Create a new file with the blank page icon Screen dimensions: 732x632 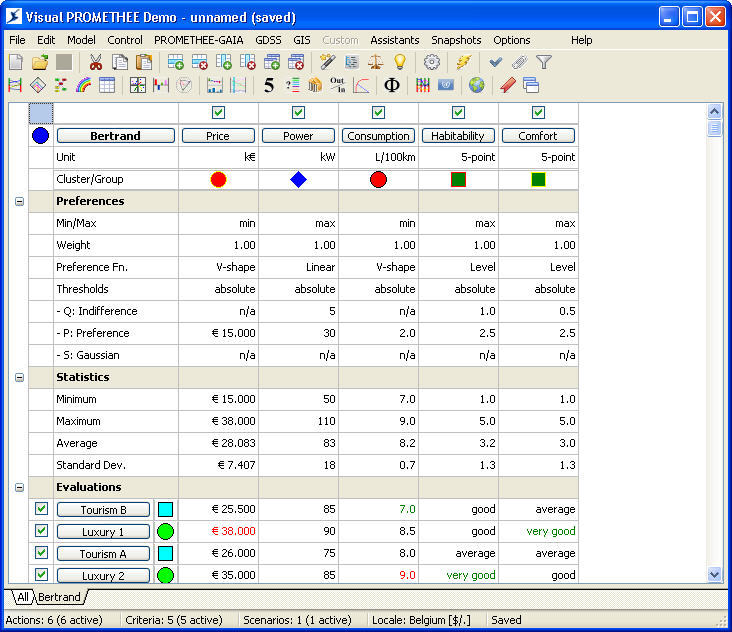coord(16,62)
